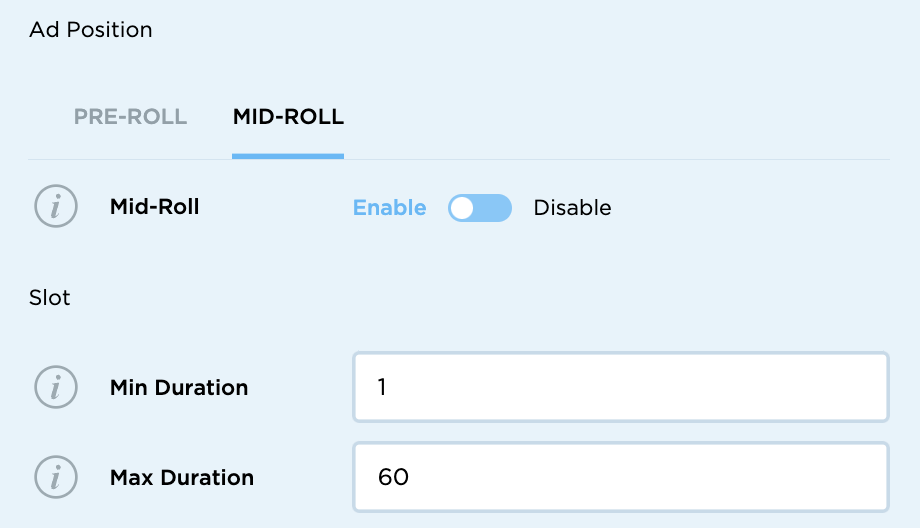This screenshot has height=528, width=920.
Task: Open the Max Duration info icon
Action: point(56,477)
